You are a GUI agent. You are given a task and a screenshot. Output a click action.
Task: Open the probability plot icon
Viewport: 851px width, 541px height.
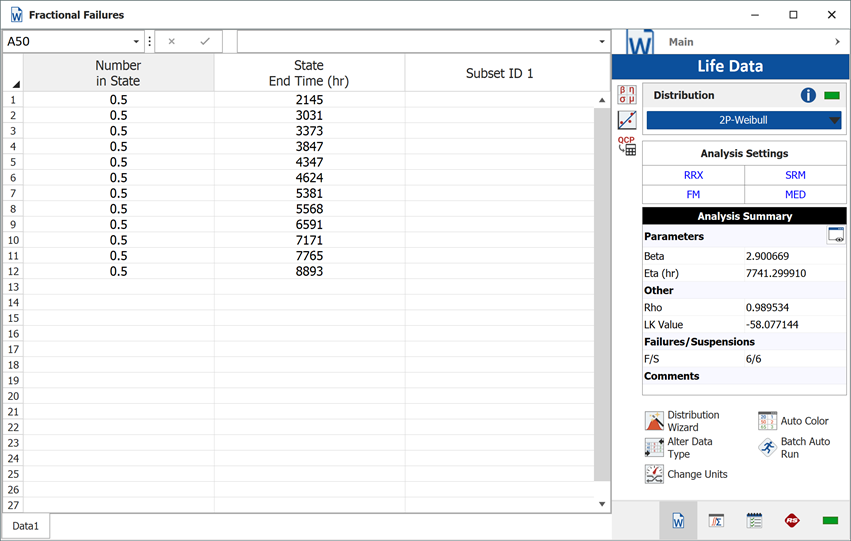[627, 120]
